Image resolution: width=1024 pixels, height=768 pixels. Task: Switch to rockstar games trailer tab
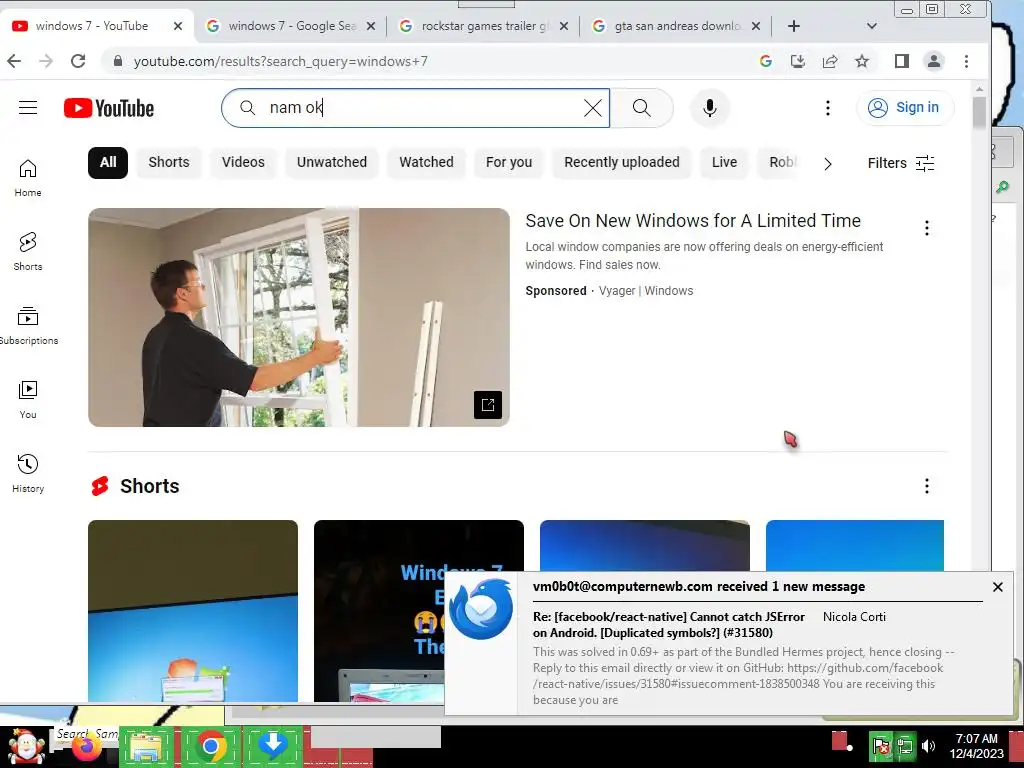485,26
